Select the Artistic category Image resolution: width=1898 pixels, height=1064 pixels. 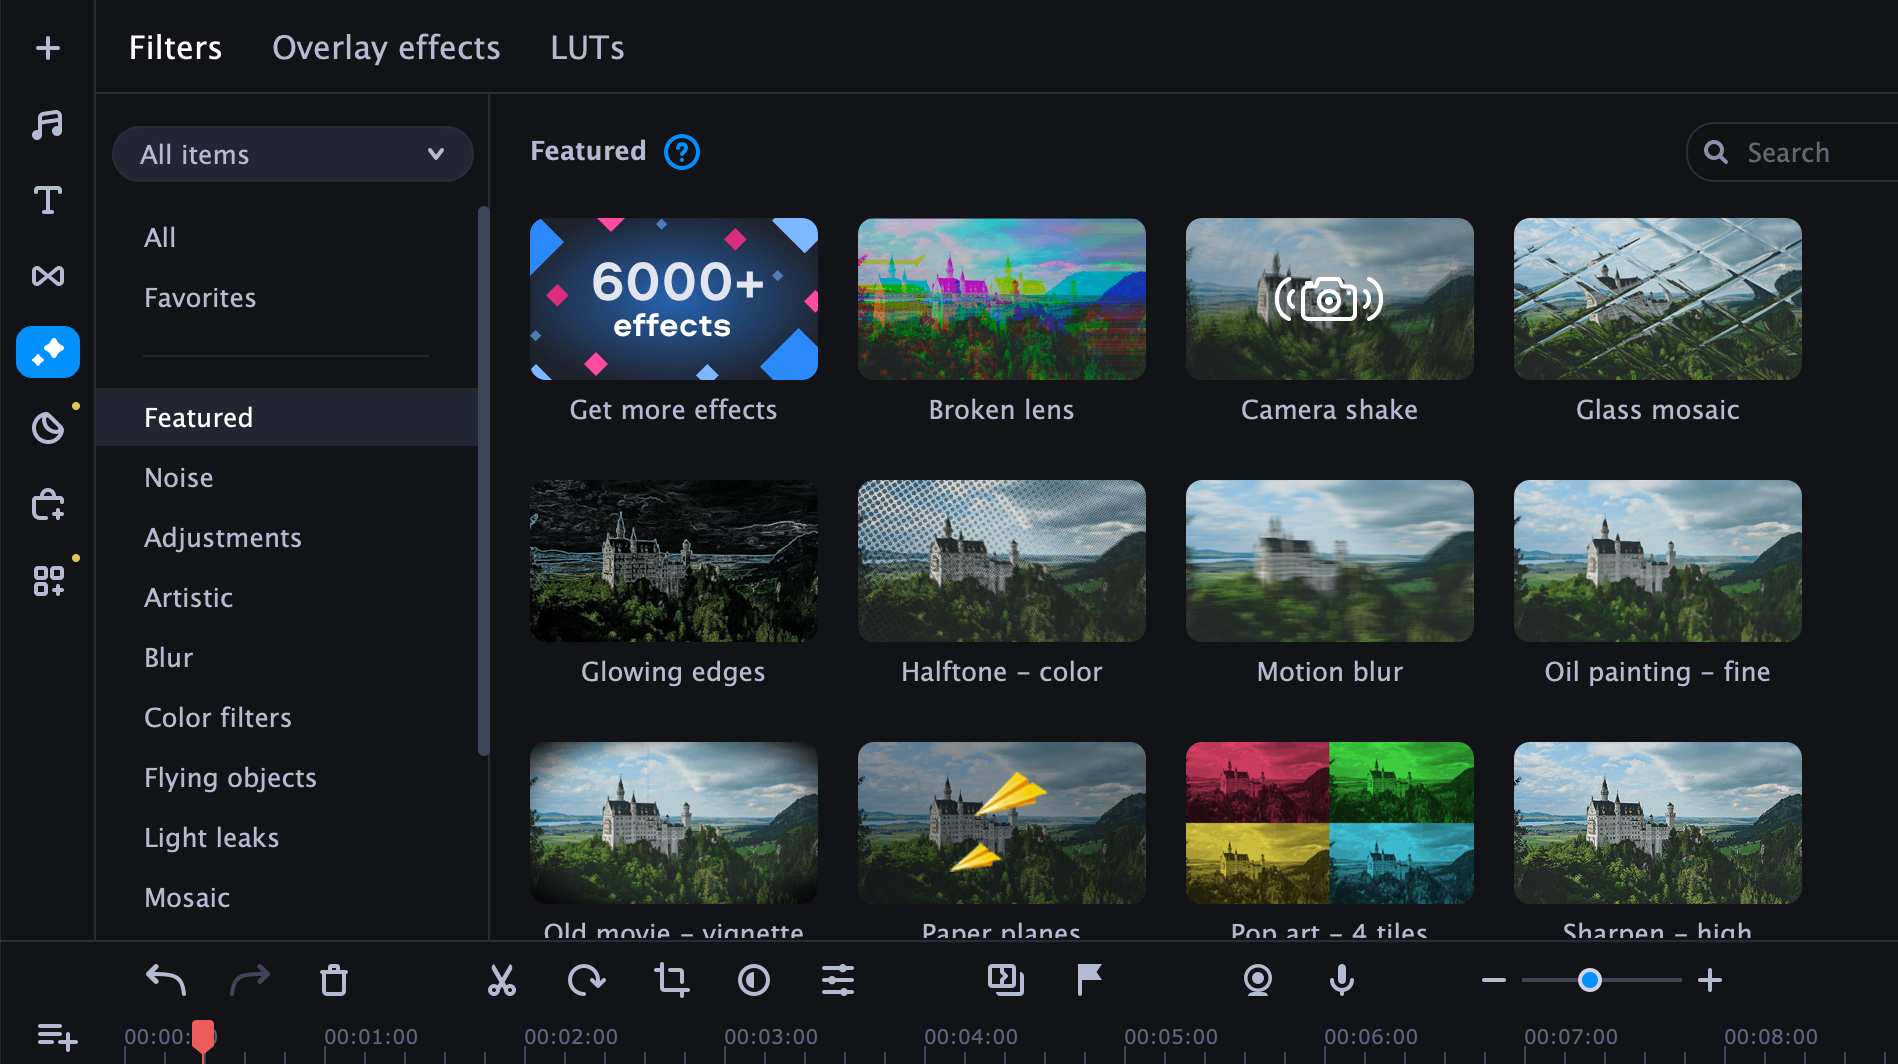[188, 598]
